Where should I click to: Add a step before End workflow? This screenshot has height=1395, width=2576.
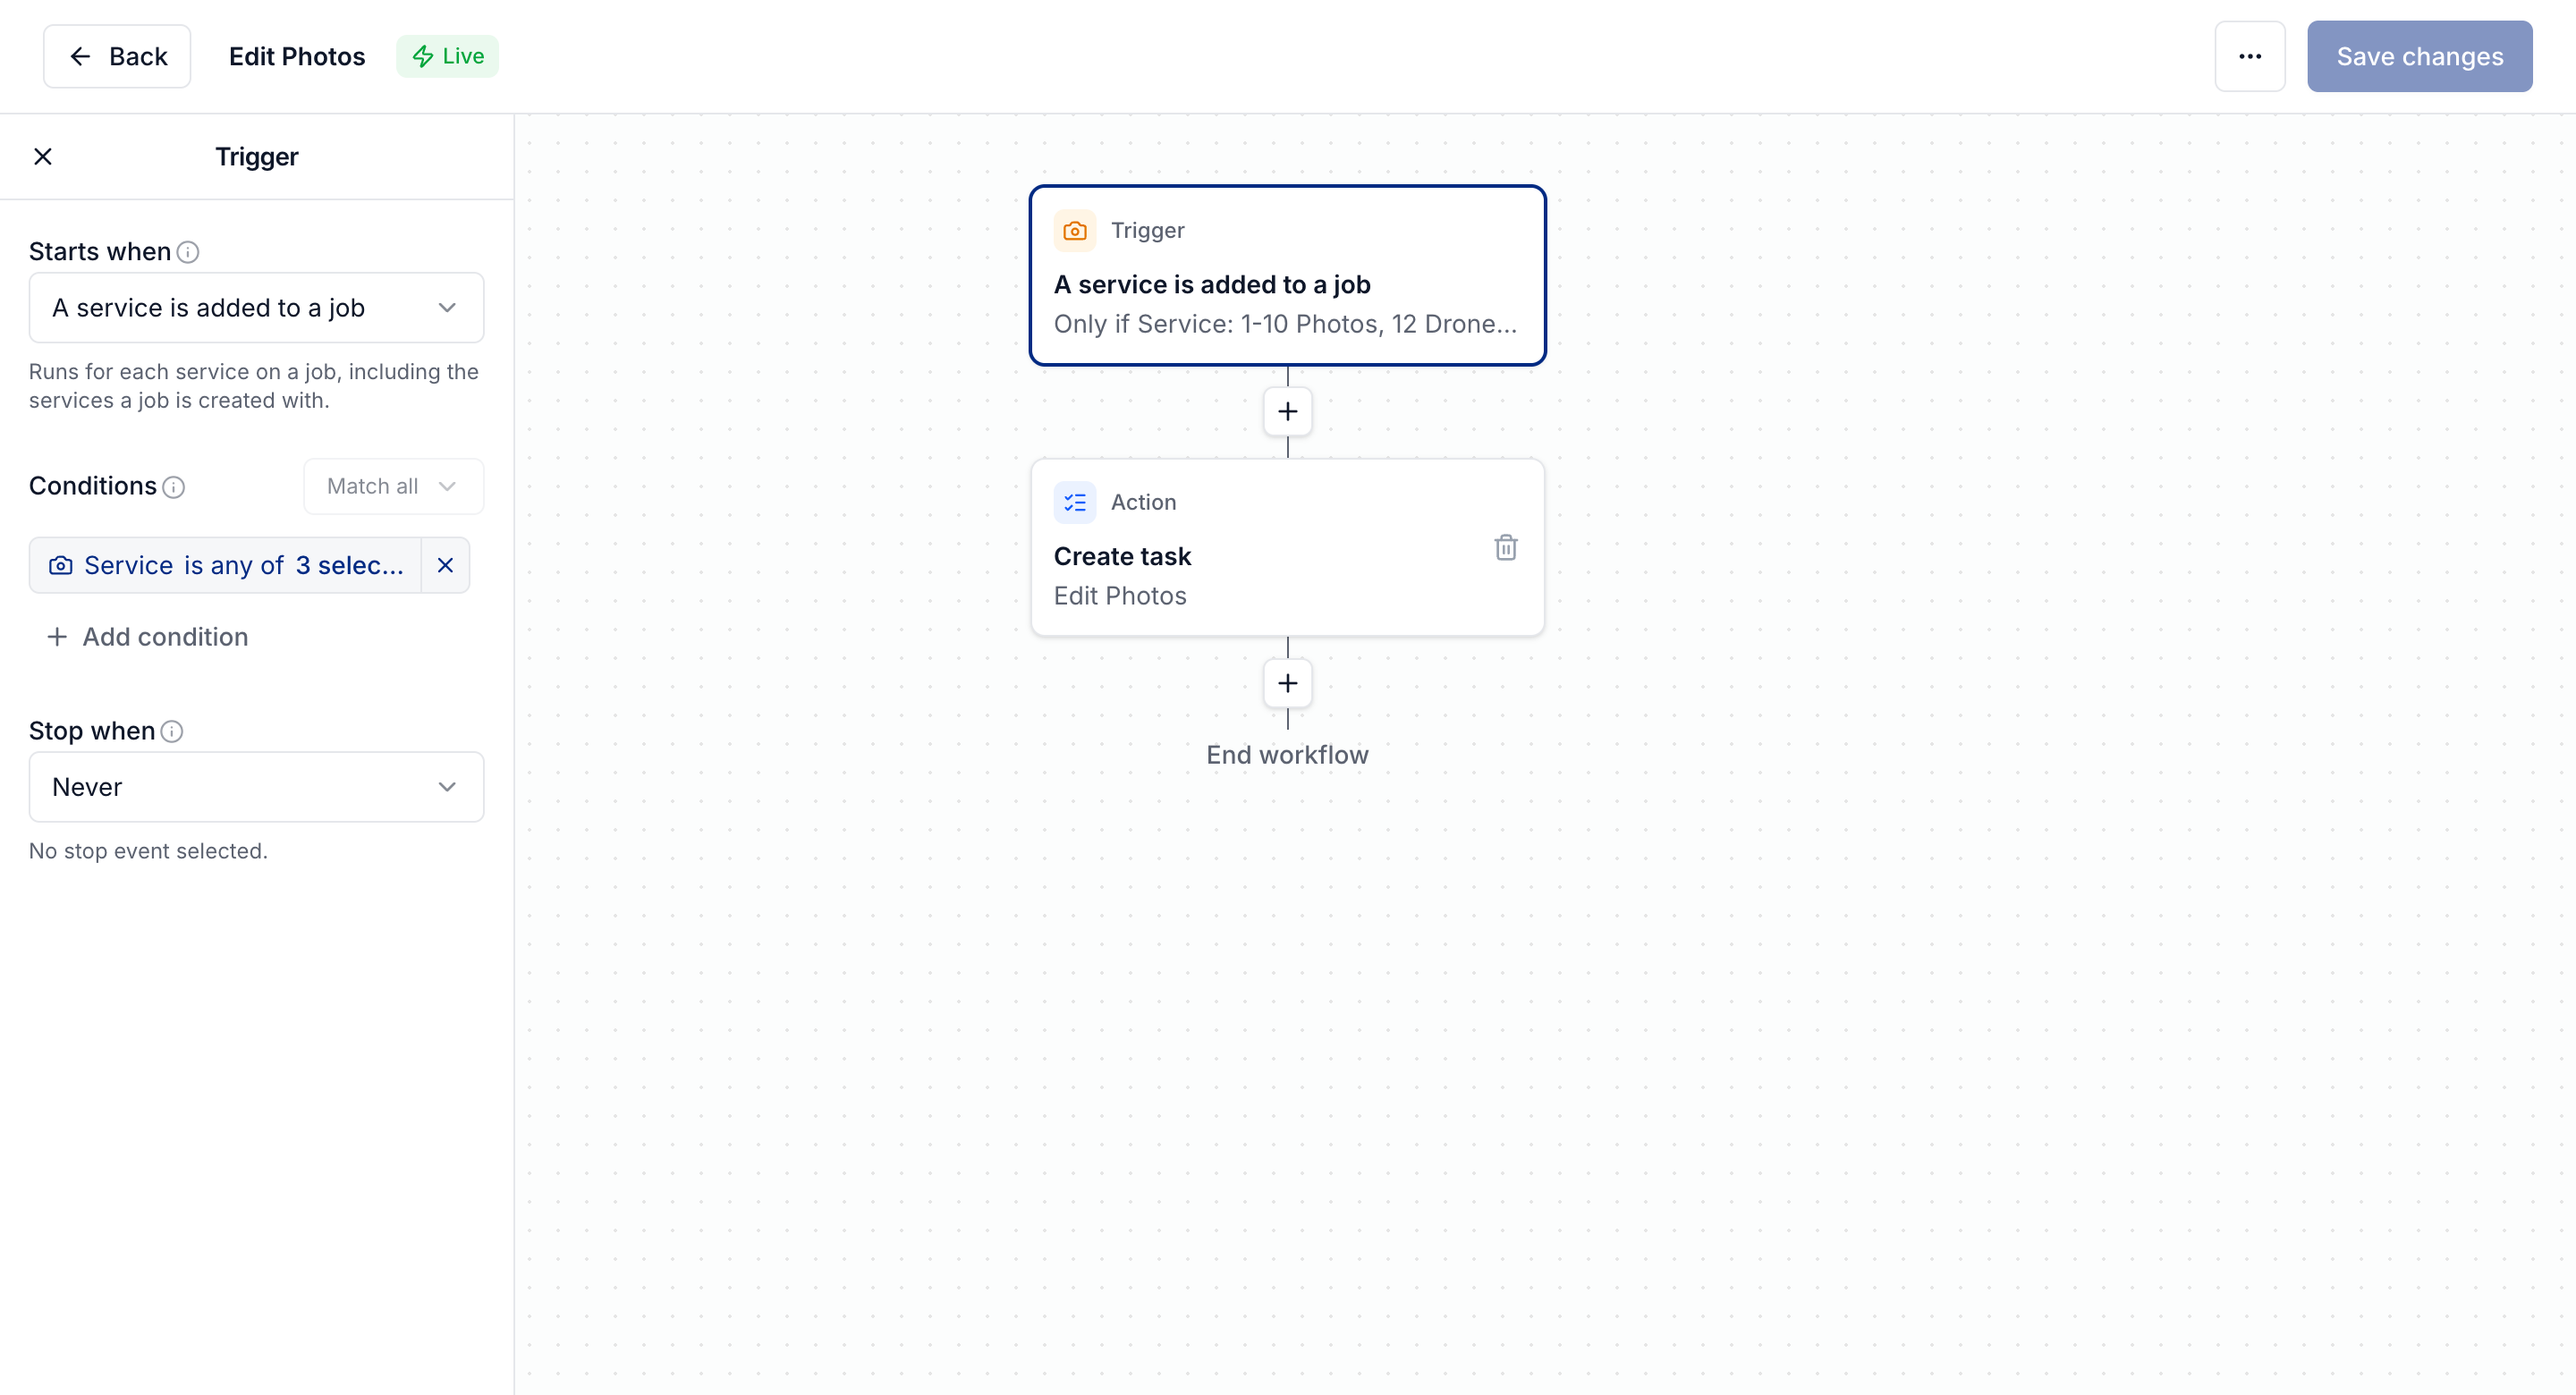coord(1288,683)
